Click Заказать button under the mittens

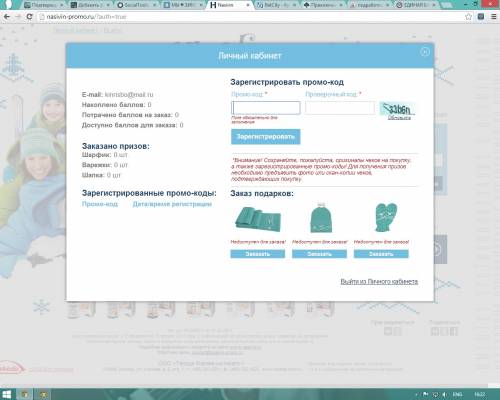coord(381,254)
